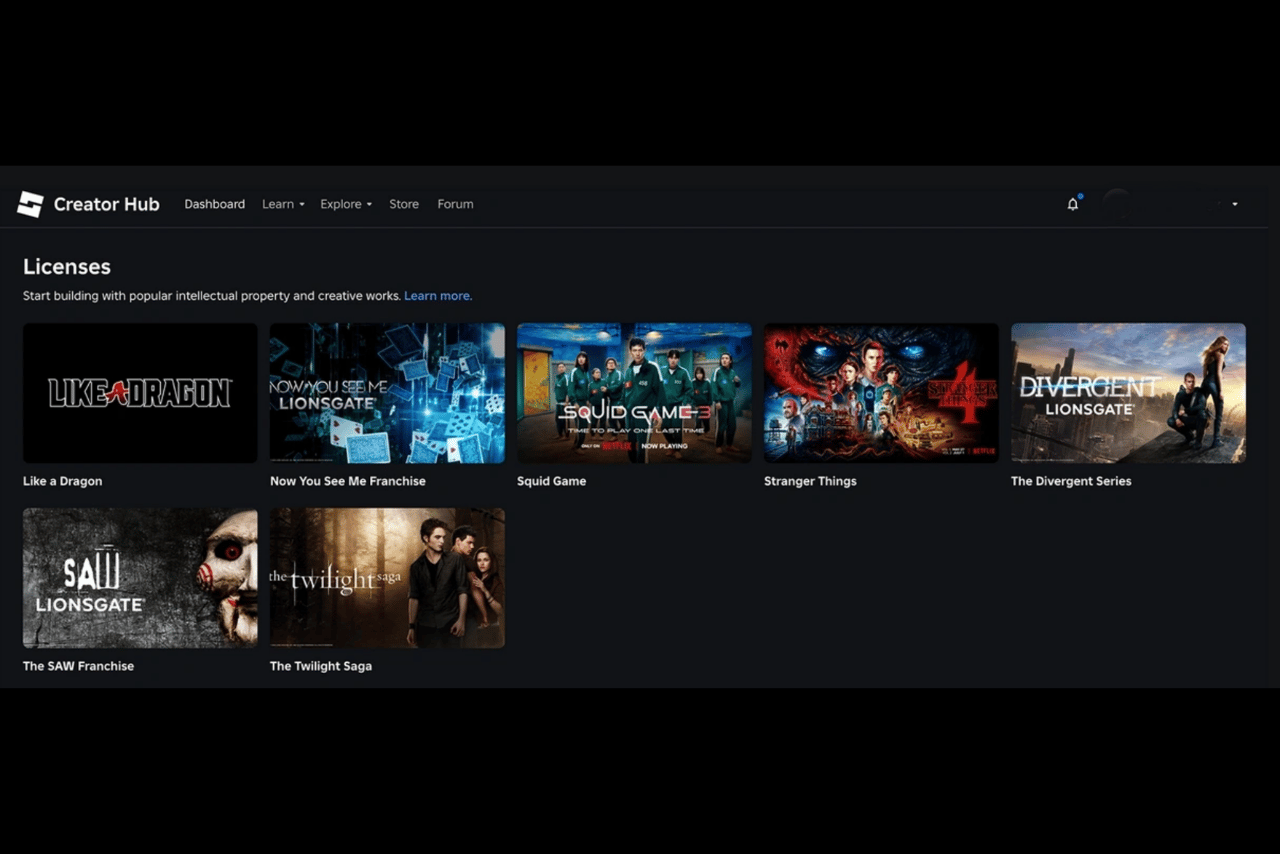Click the 'Now You See Me Franchise' caption

coord(348,481)
